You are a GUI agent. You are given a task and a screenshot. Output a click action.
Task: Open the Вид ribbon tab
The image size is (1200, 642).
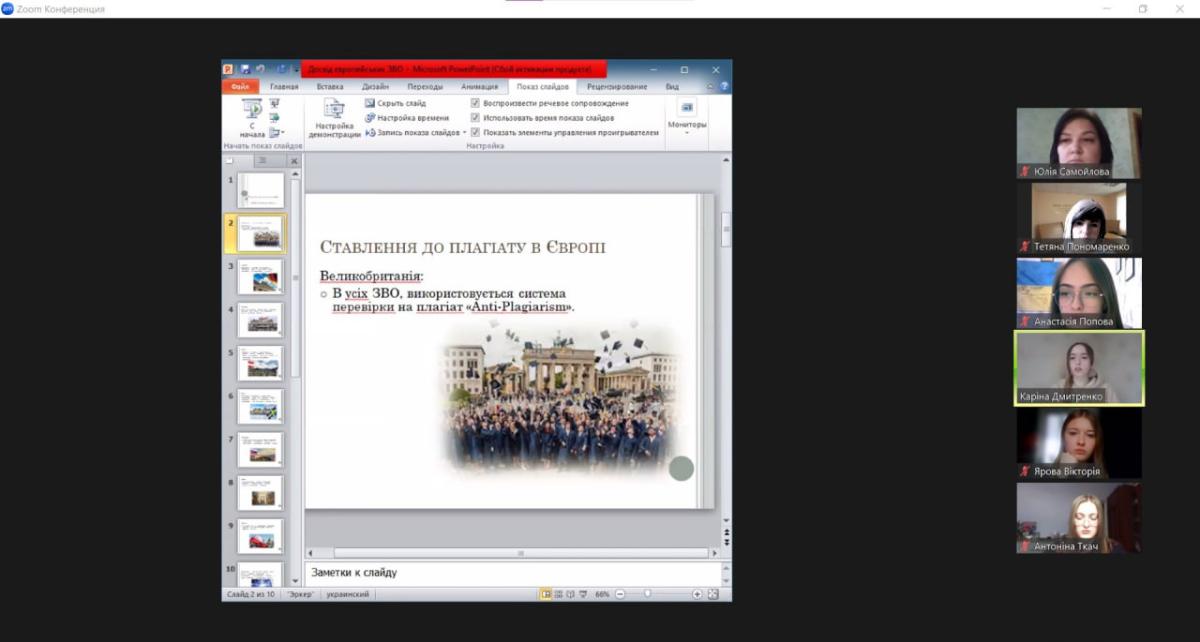click(x=672, y=87)
